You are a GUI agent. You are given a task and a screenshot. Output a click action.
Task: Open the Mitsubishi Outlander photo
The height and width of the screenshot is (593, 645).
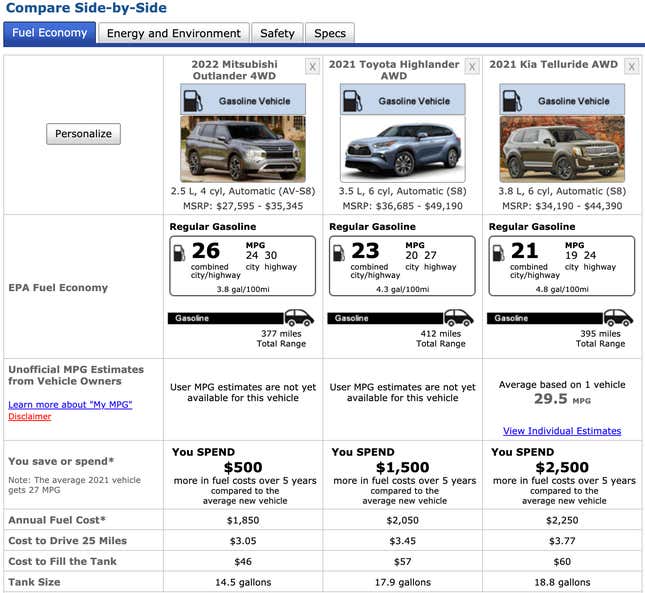243,149
